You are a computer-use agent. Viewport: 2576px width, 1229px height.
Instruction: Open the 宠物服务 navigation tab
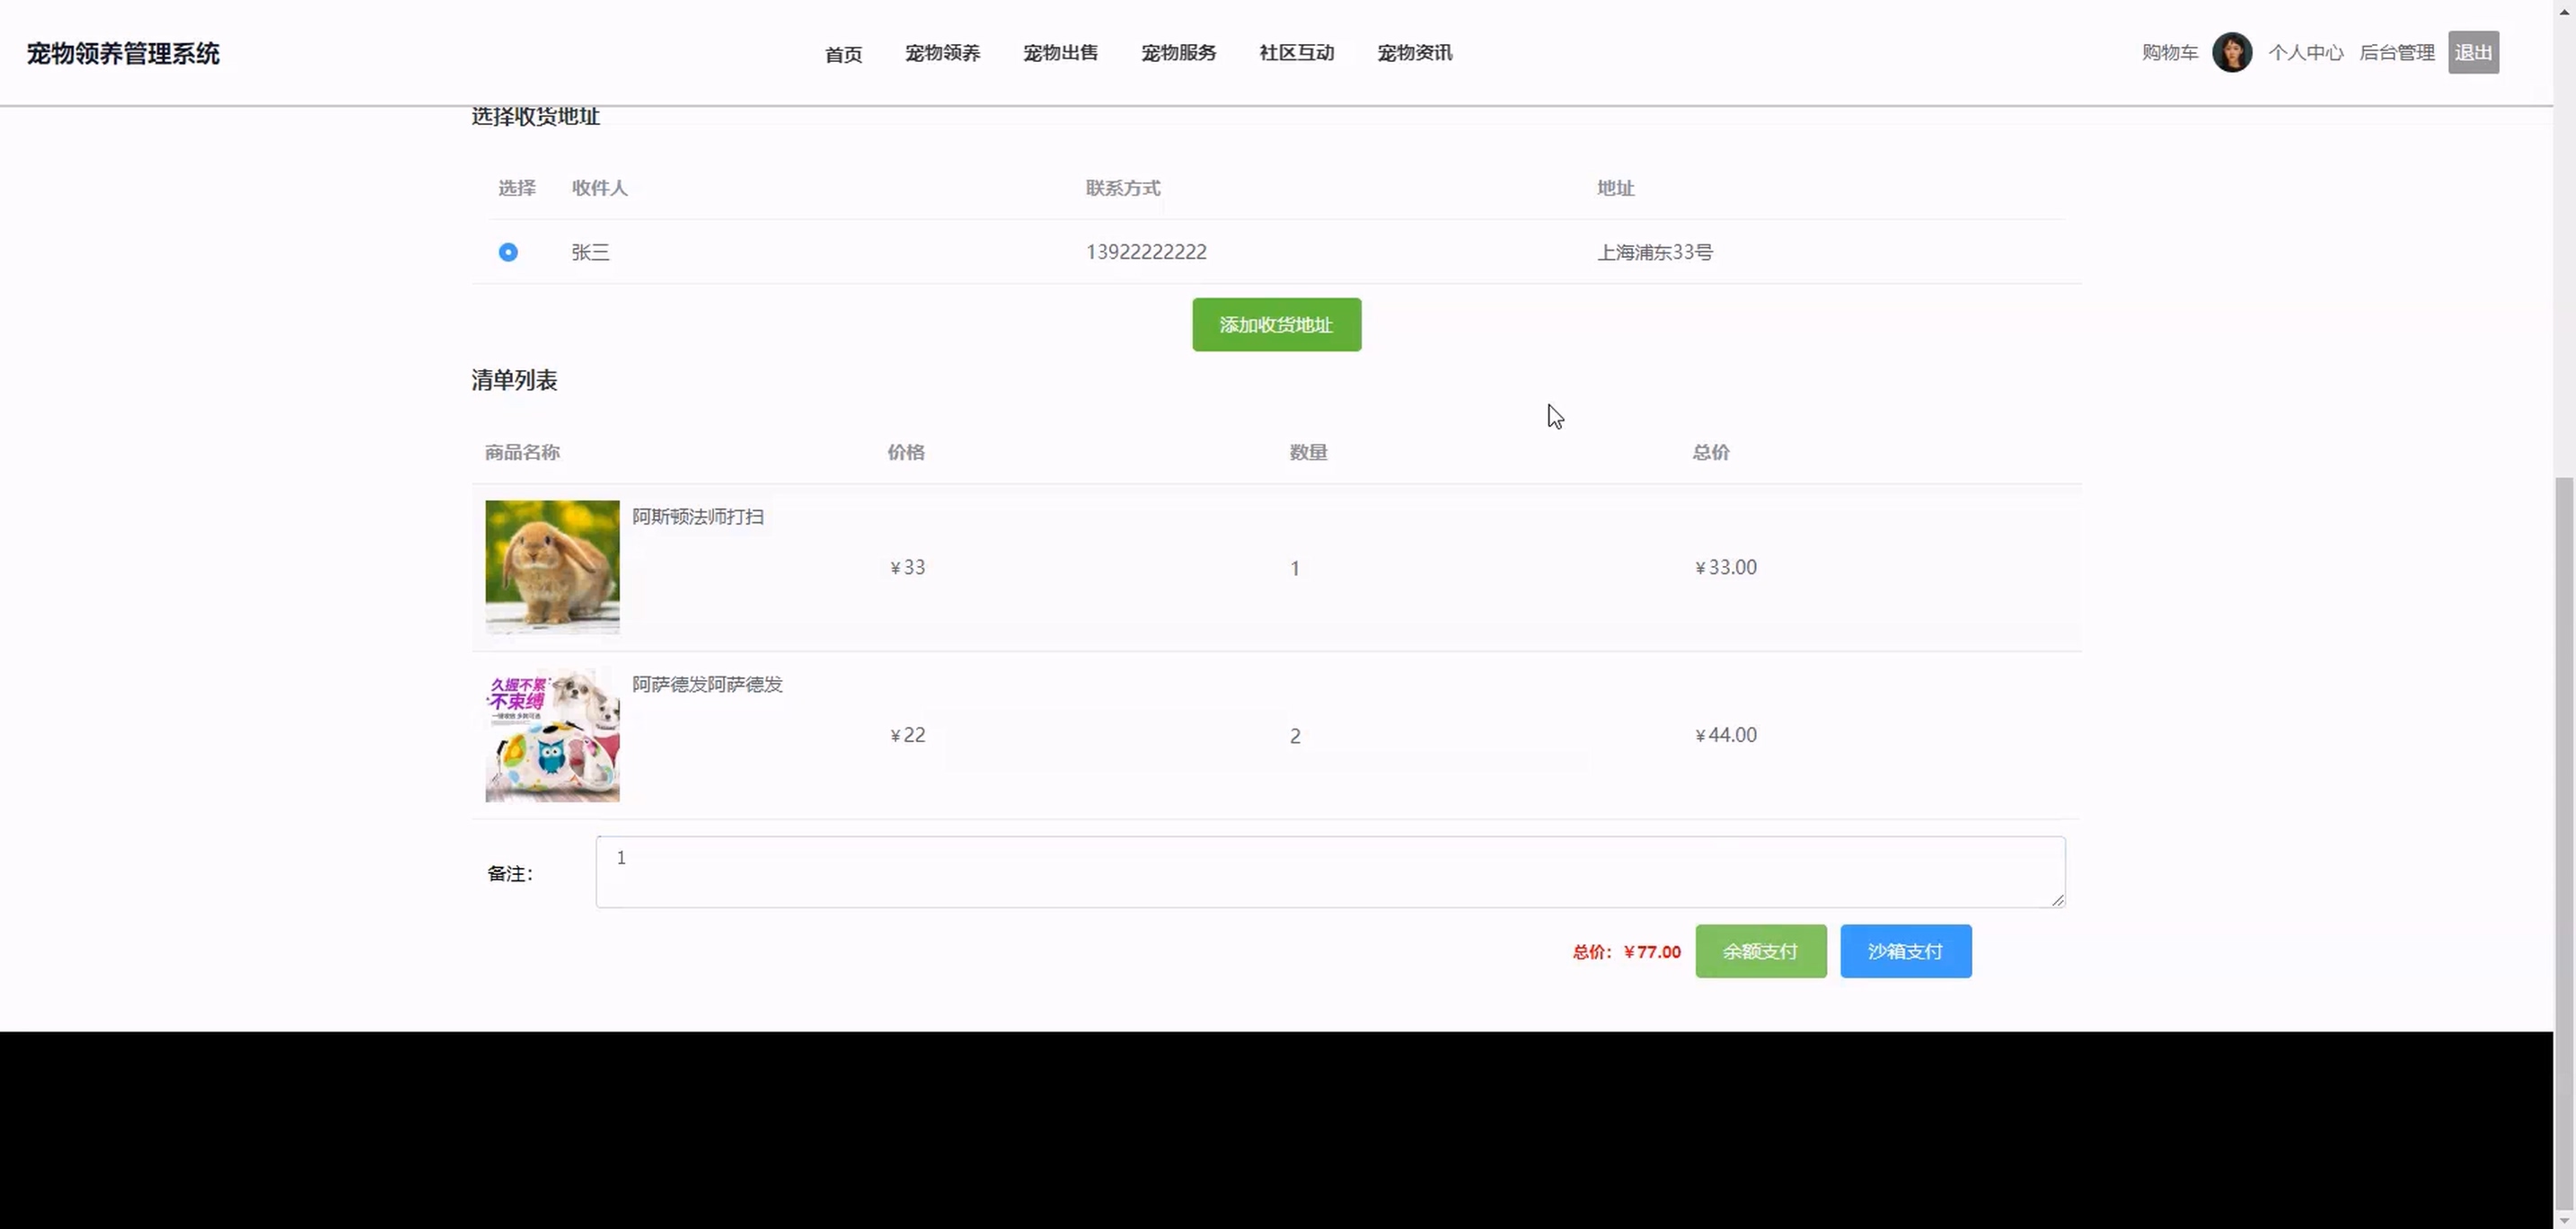pos(1178,53)
